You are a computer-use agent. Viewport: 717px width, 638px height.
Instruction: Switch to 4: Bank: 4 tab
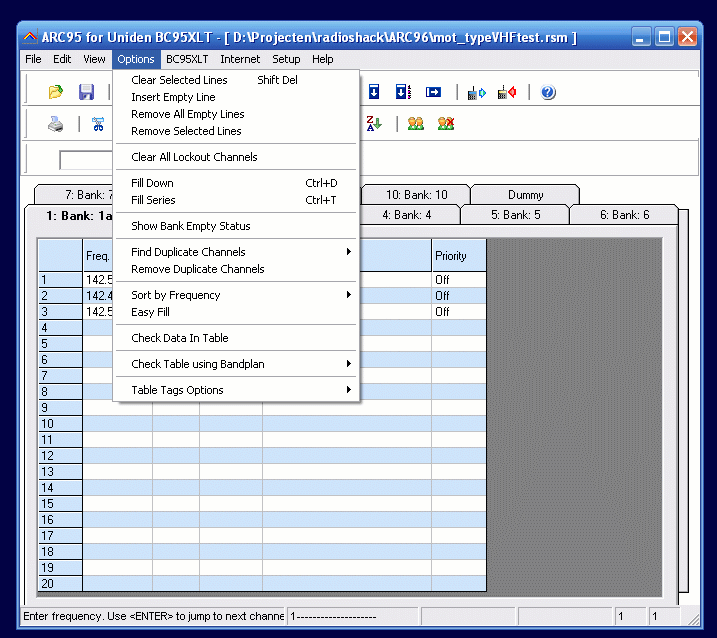coord(407,215)
